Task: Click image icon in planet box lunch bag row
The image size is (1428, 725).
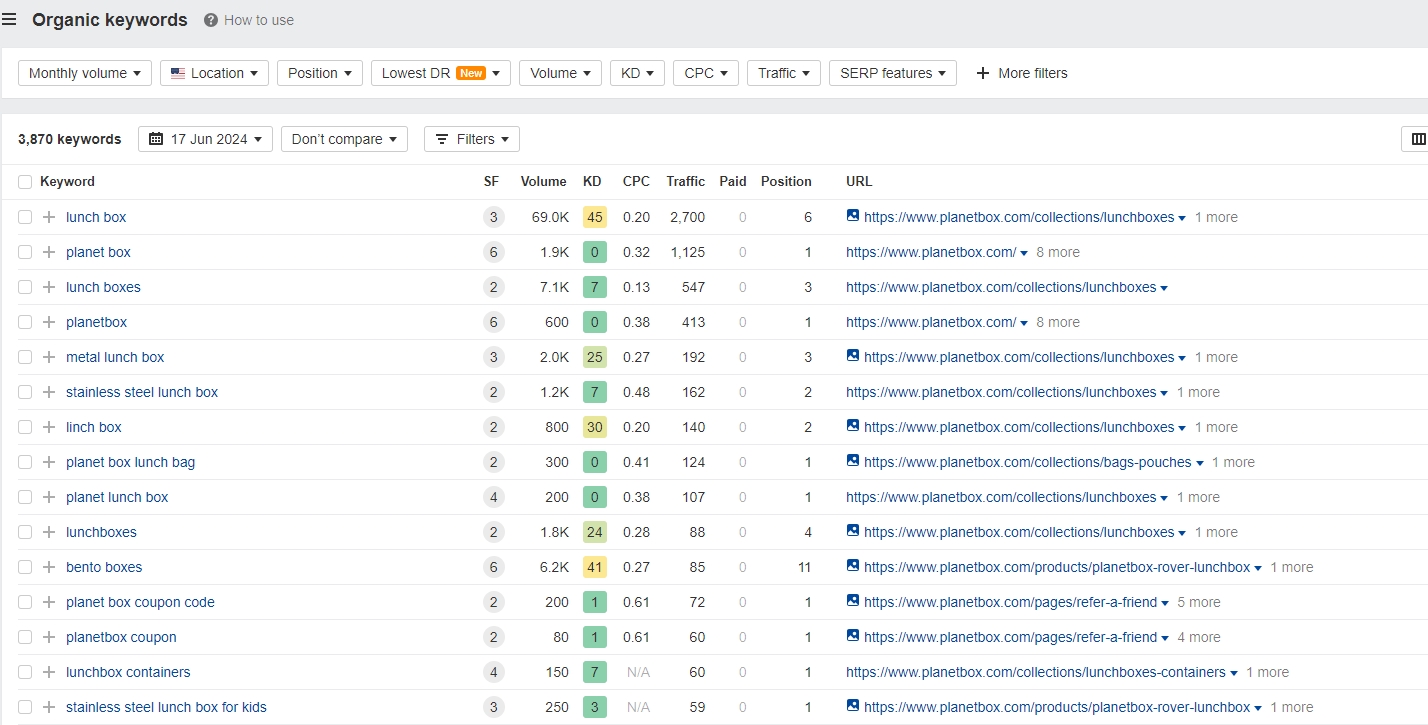Action: point(853,460)
